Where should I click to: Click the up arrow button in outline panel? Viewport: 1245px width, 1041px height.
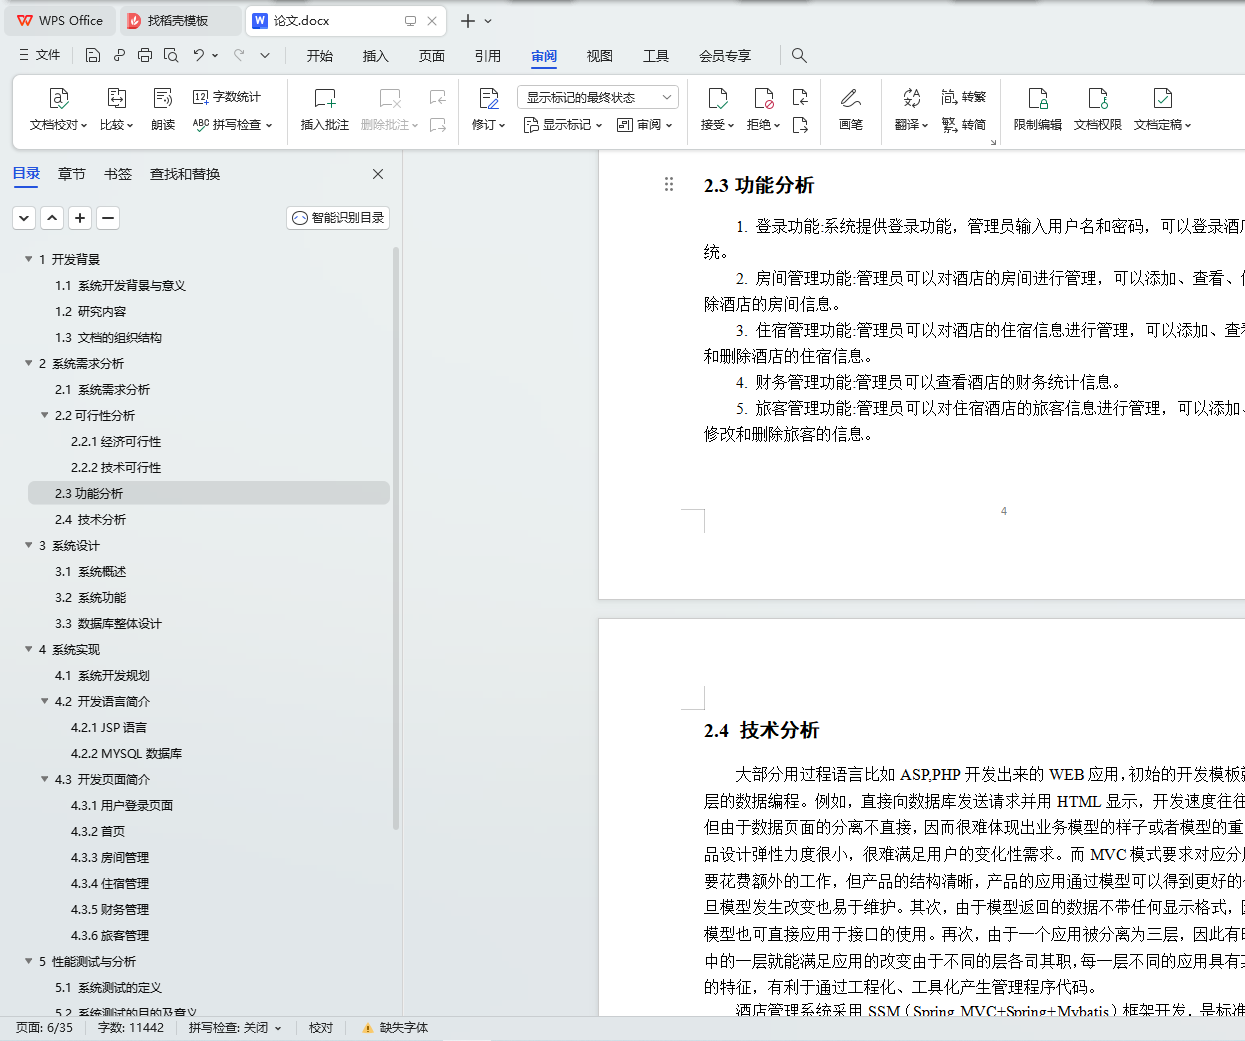tap(52, 217)
